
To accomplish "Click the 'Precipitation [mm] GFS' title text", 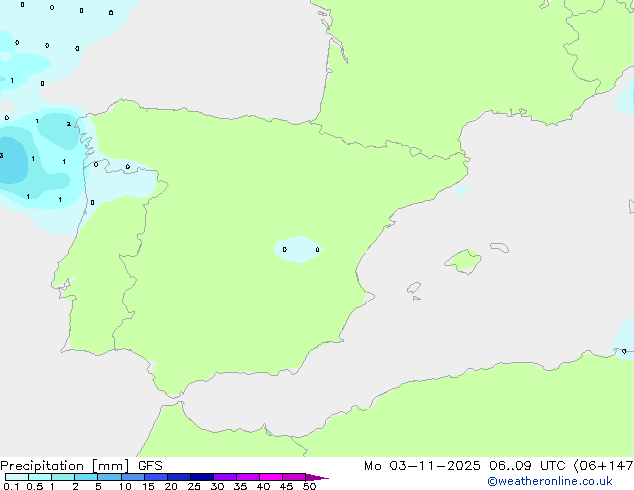I will click(x=81, y=466).
